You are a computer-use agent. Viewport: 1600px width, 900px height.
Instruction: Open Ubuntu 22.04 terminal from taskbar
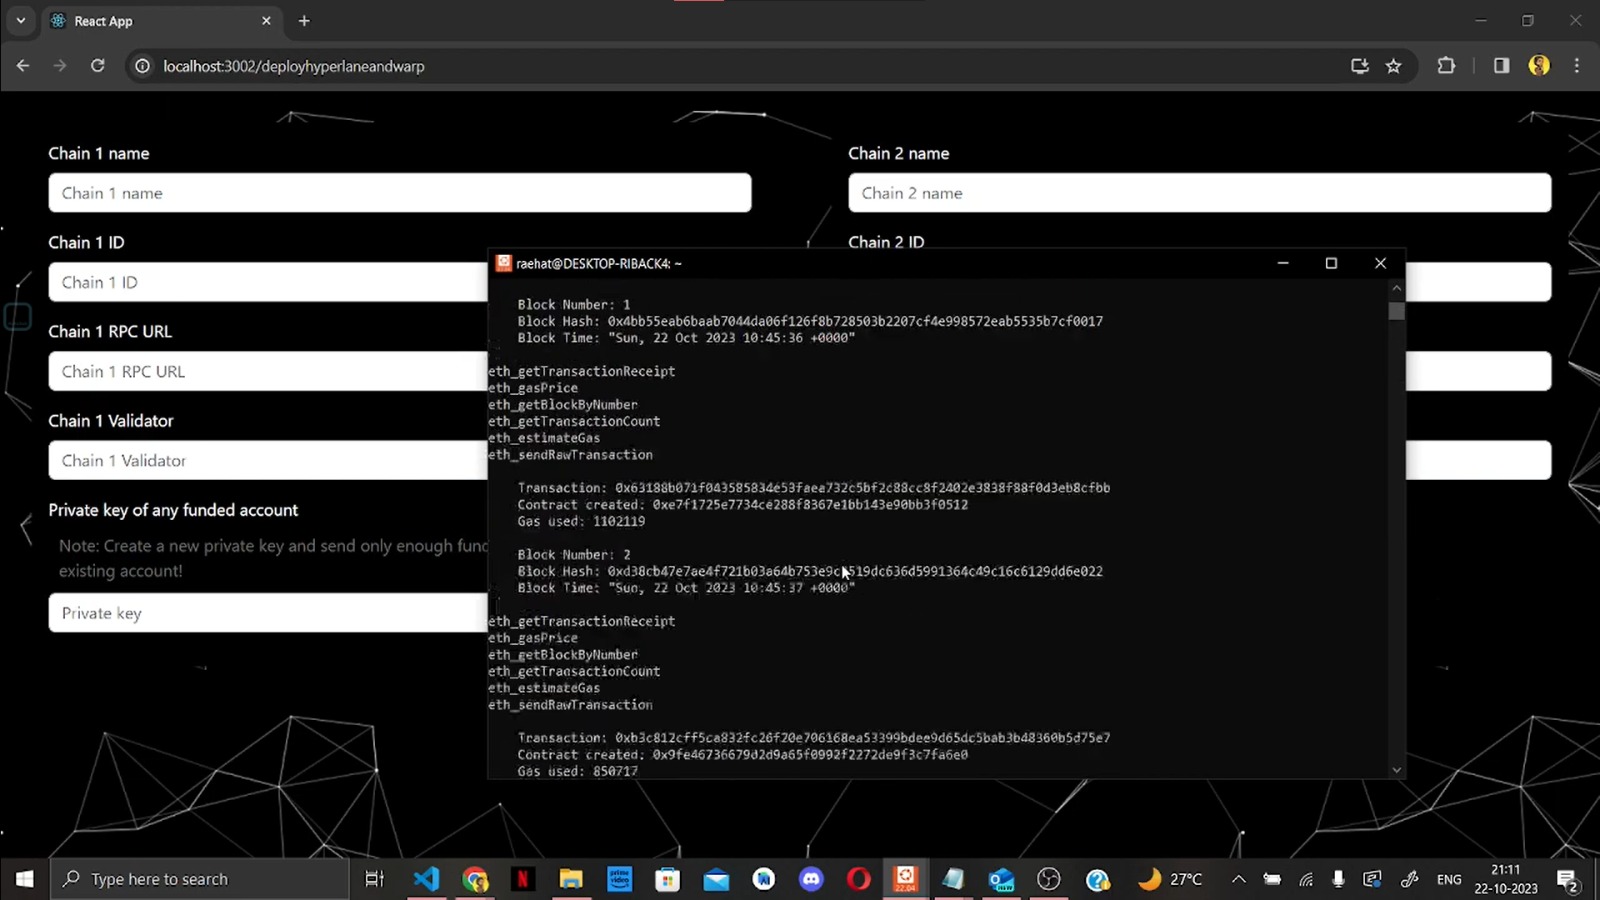[905, 879]
